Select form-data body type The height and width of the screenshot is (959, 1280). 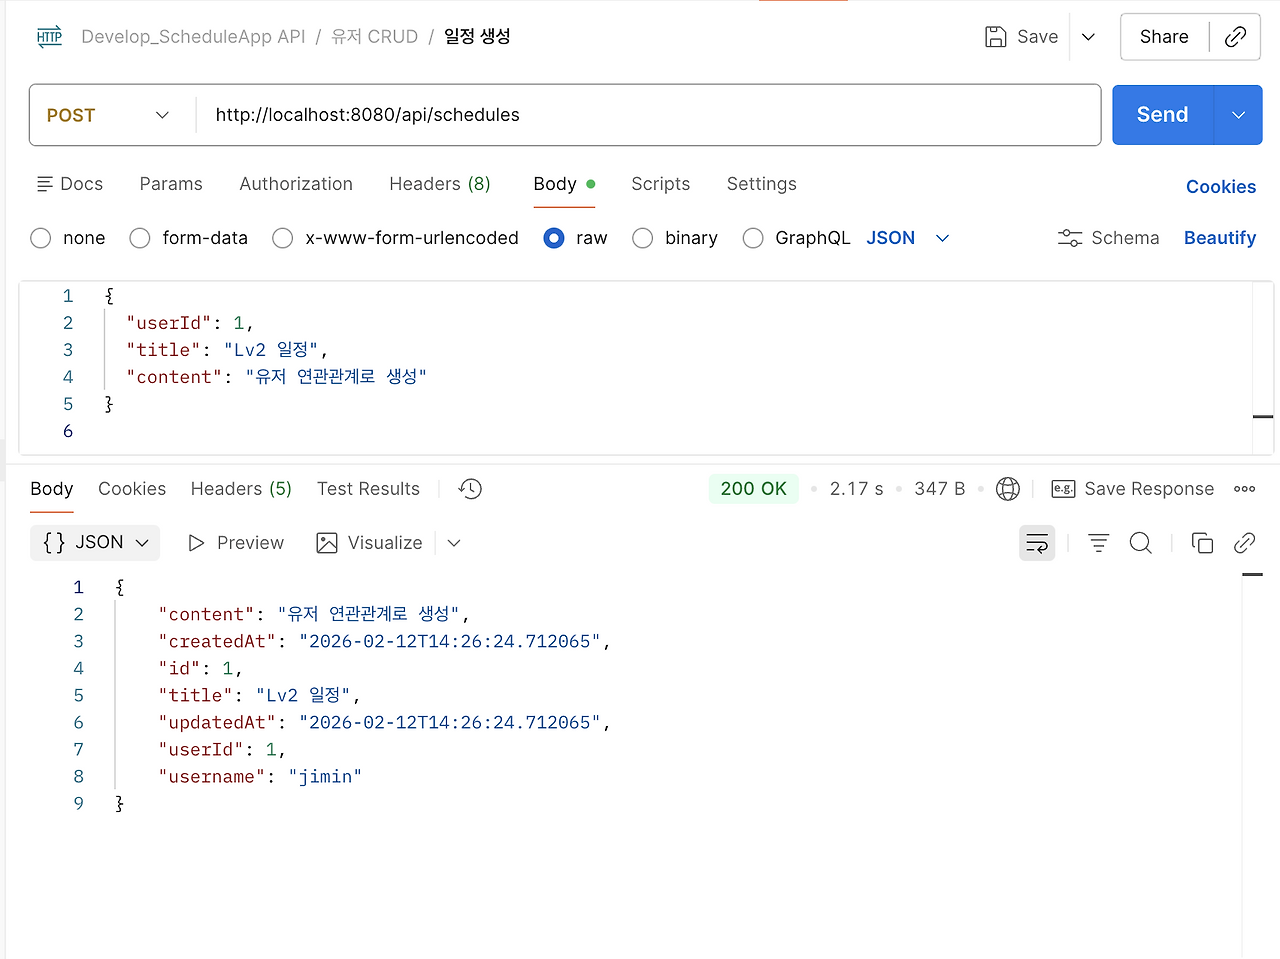[x=189, y=238]
